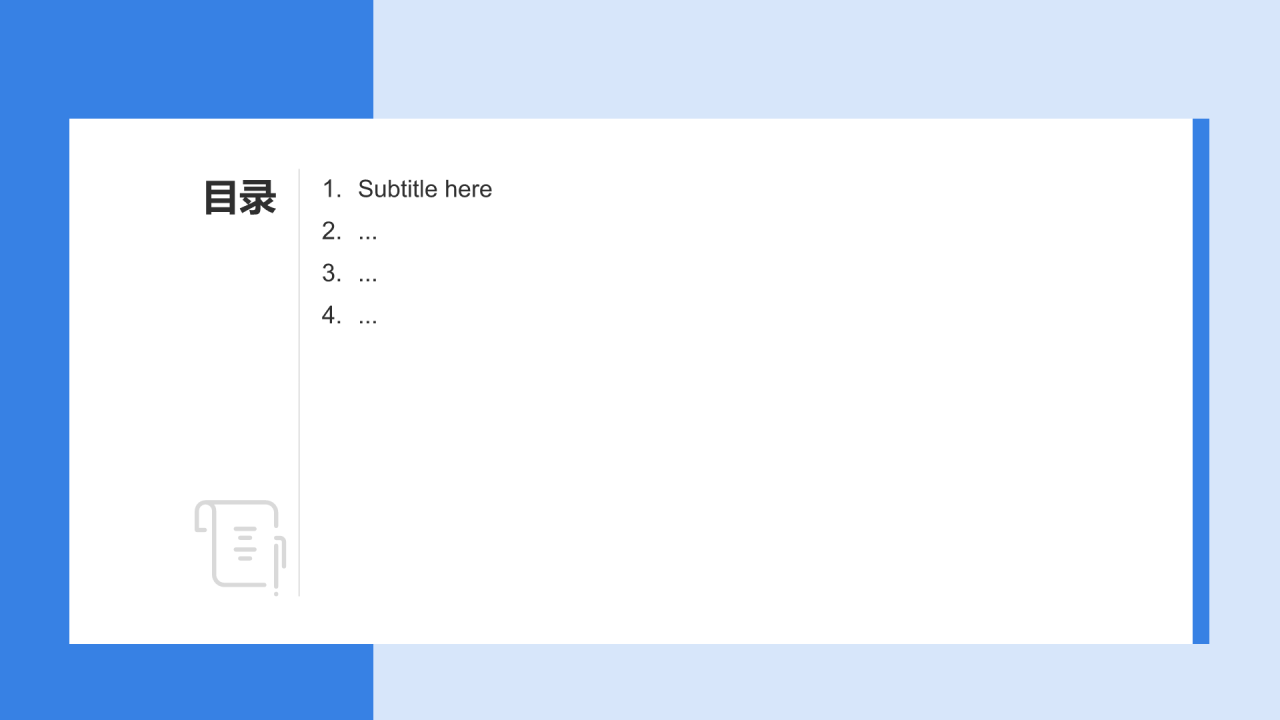Click the dark blue area beneath the white card

[186, 682]
